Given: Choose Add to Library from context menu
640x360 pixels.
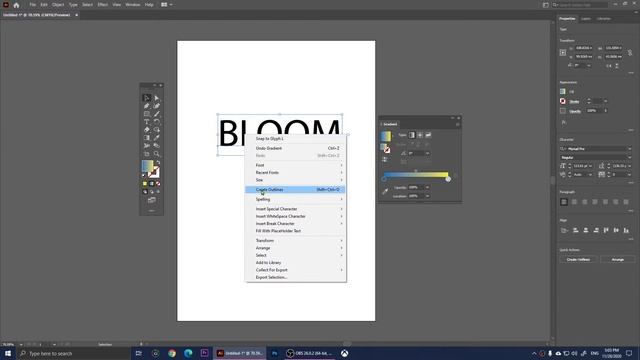Looking at the screenshot, I should 296,262.
